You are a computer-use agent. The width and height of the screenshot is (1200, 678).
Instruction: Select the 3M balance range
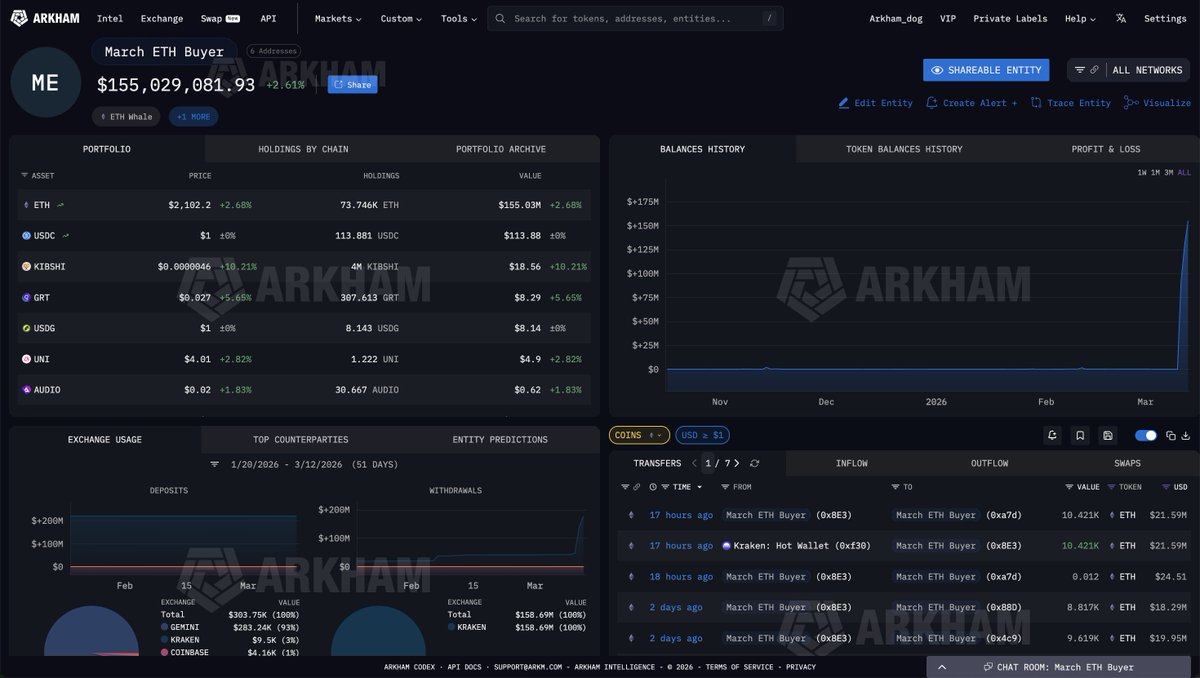[1168, 173]
